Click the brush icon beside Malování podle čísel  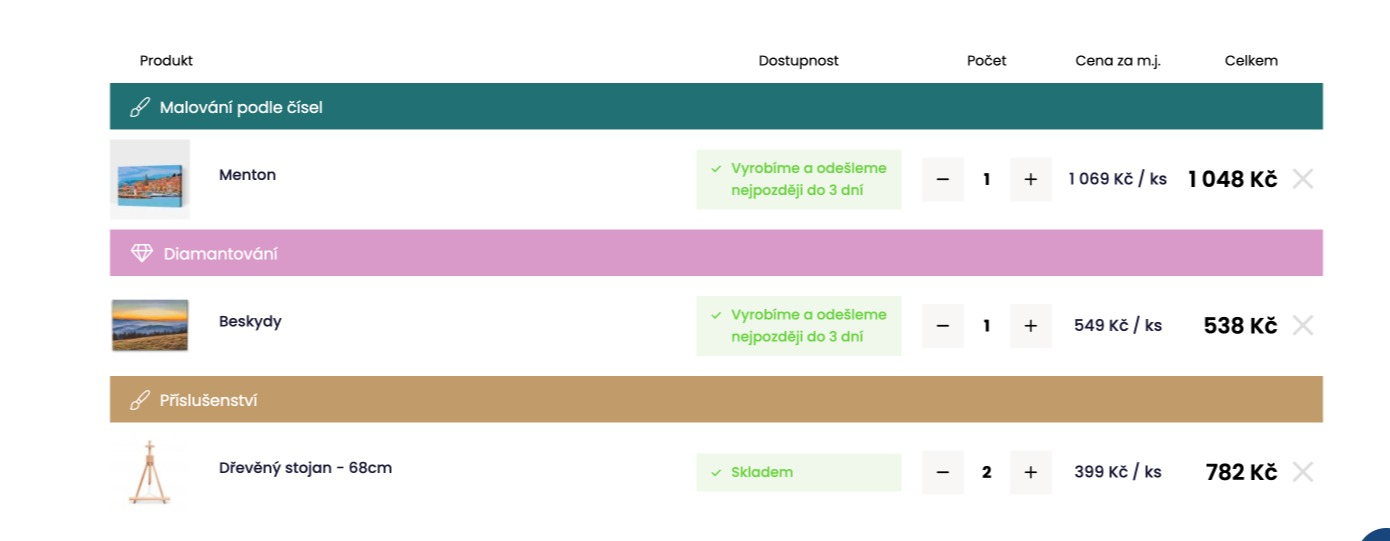coord(140,107)
